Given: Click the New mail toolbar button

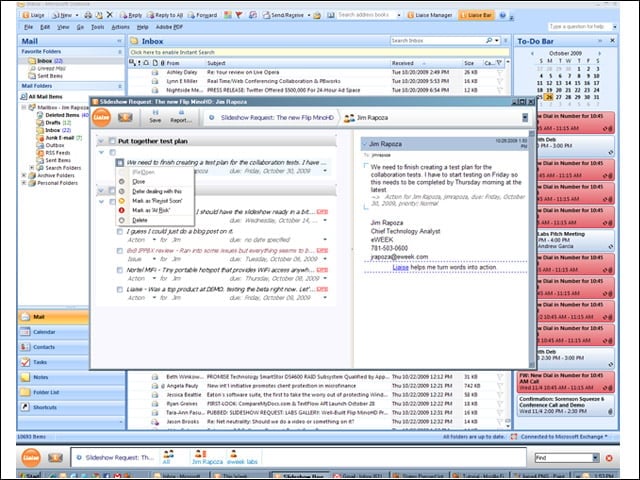Looking at the screenshot, I should [x=62, y=15].
